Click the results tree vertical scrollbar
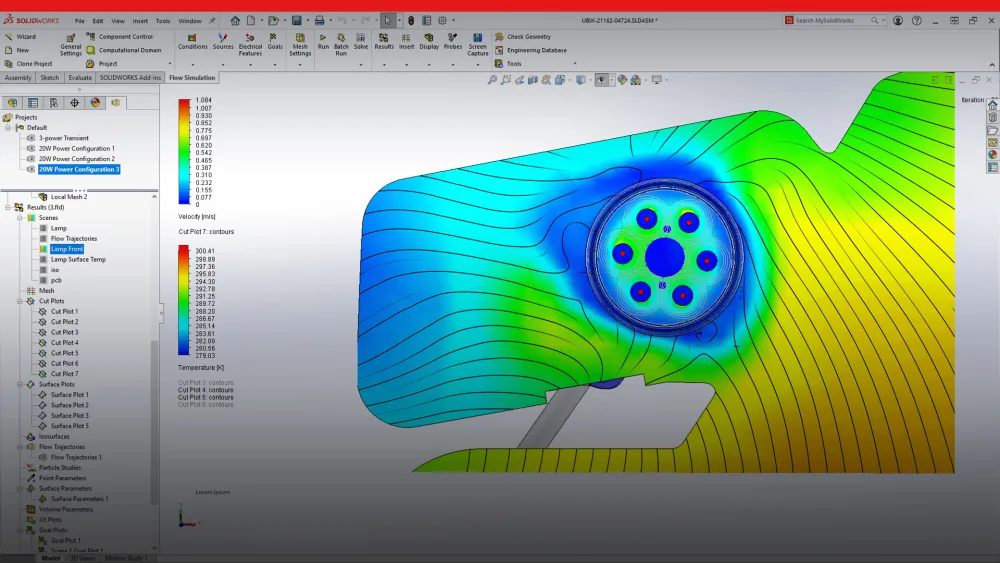 (x=154, y=421)
